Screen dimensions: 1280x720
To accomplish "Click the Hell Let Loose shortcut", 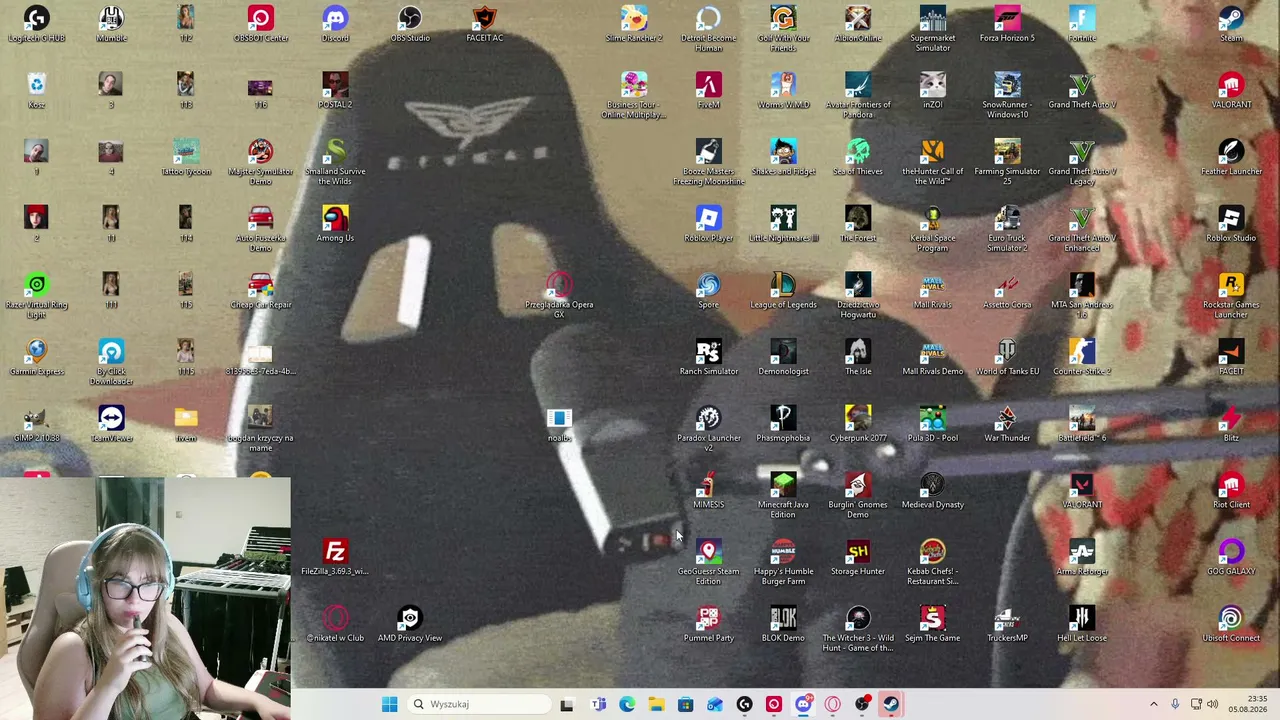I will (x=1081, y=625).
